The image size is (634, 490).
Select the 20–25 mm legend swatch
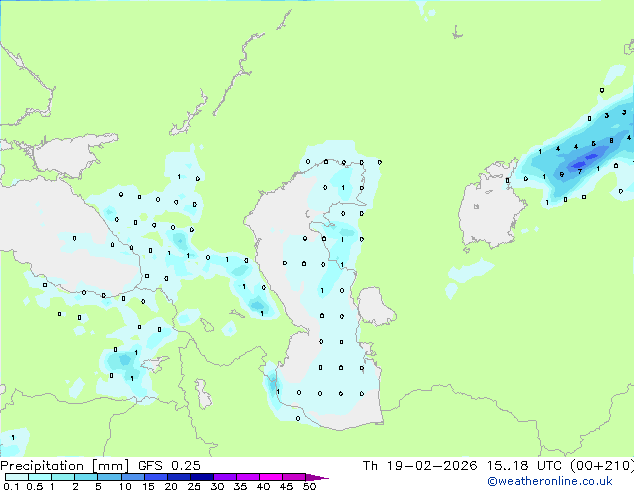pyautogui.click(x=179, y=477)
